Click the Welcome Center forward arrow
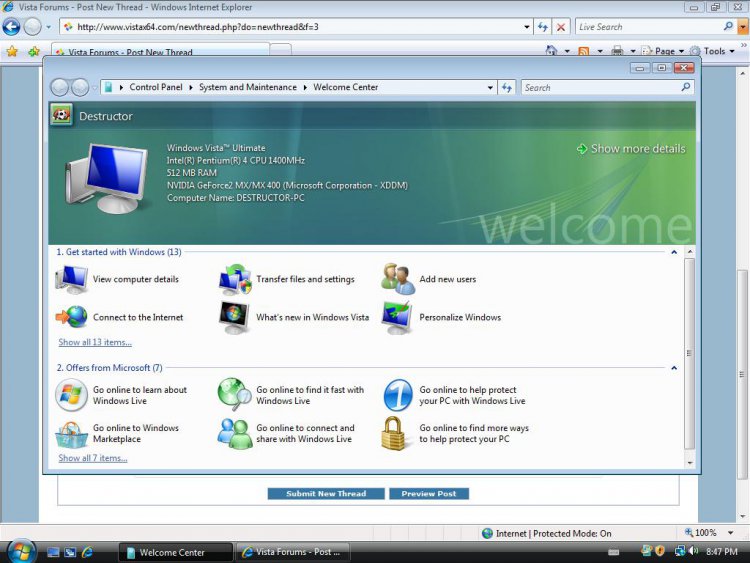This screenshot has height=563, width=750. click(x=80, y=87)
